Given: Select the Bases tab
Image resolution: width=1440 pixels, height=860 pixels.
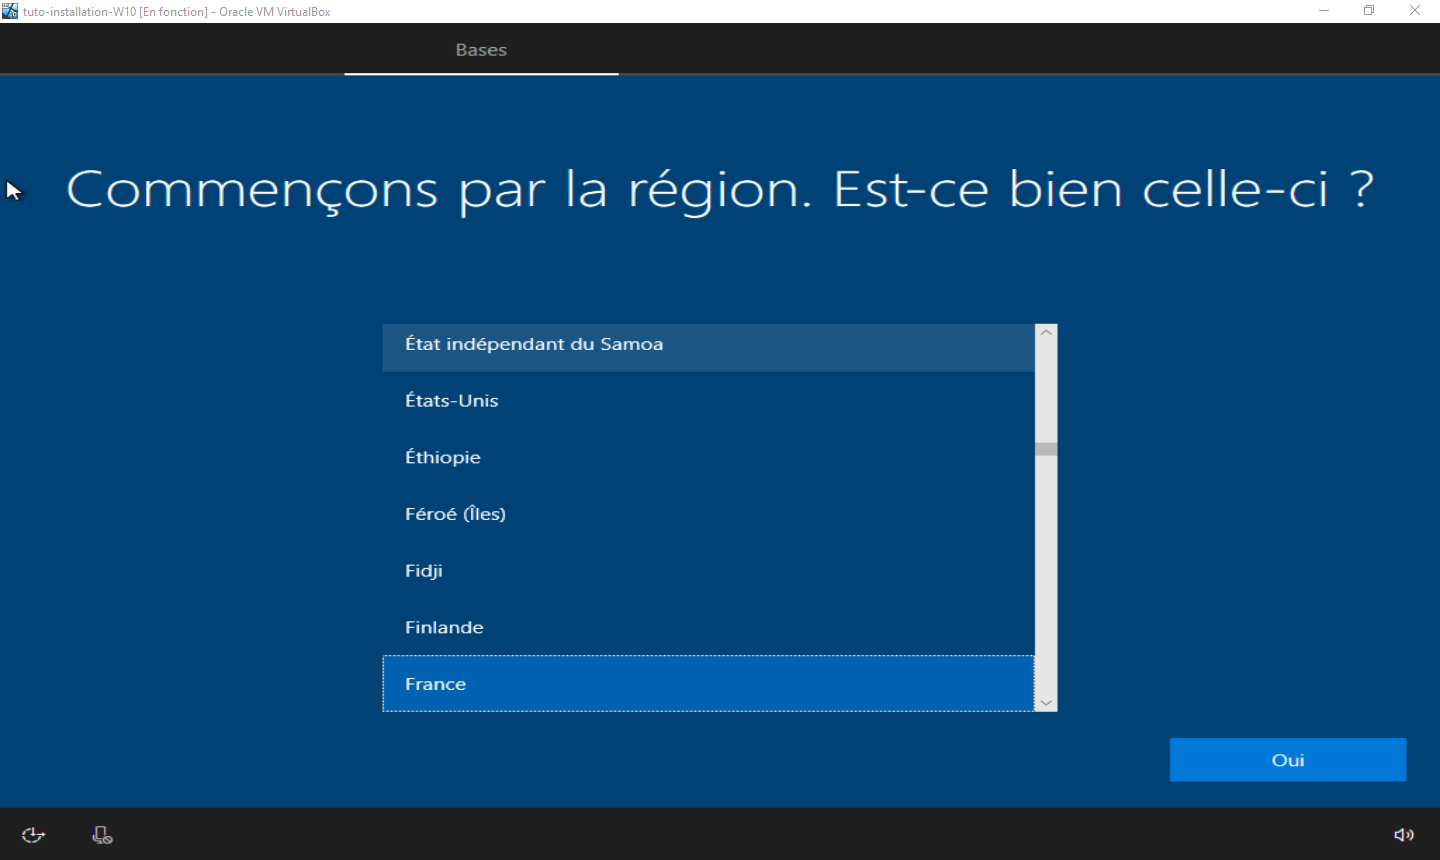Looking at the screenshot, I should (481, 50).
